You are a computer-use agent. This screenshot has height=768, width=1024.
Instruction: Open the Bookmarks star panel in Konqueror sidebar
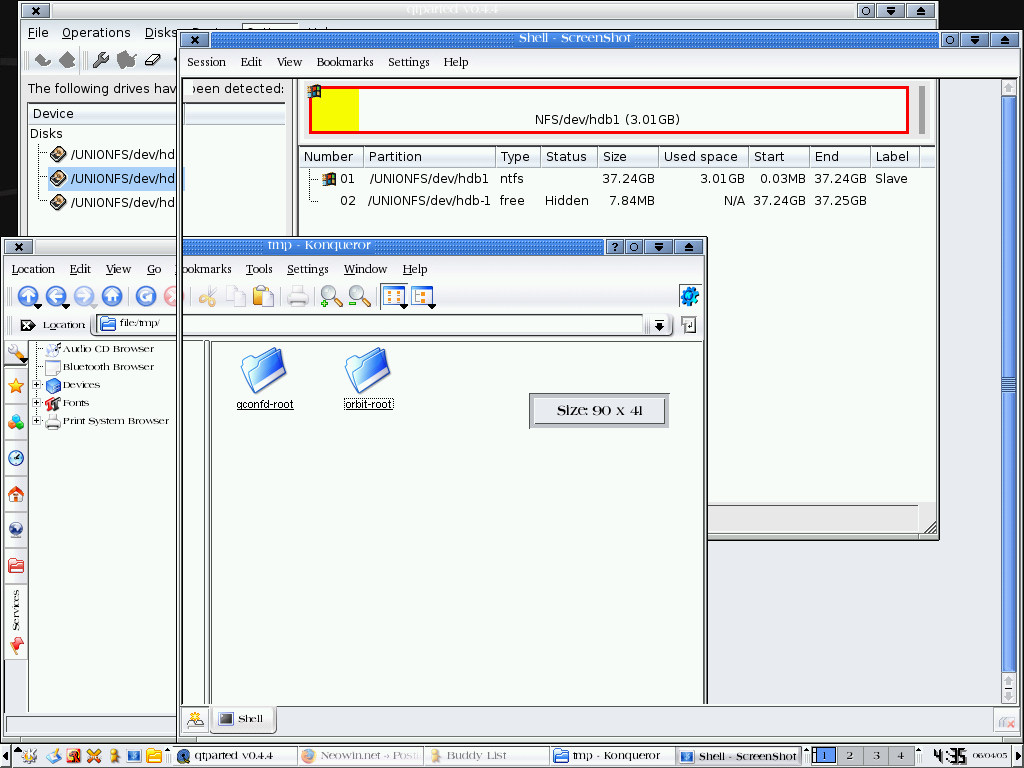[x=16, y=386]
